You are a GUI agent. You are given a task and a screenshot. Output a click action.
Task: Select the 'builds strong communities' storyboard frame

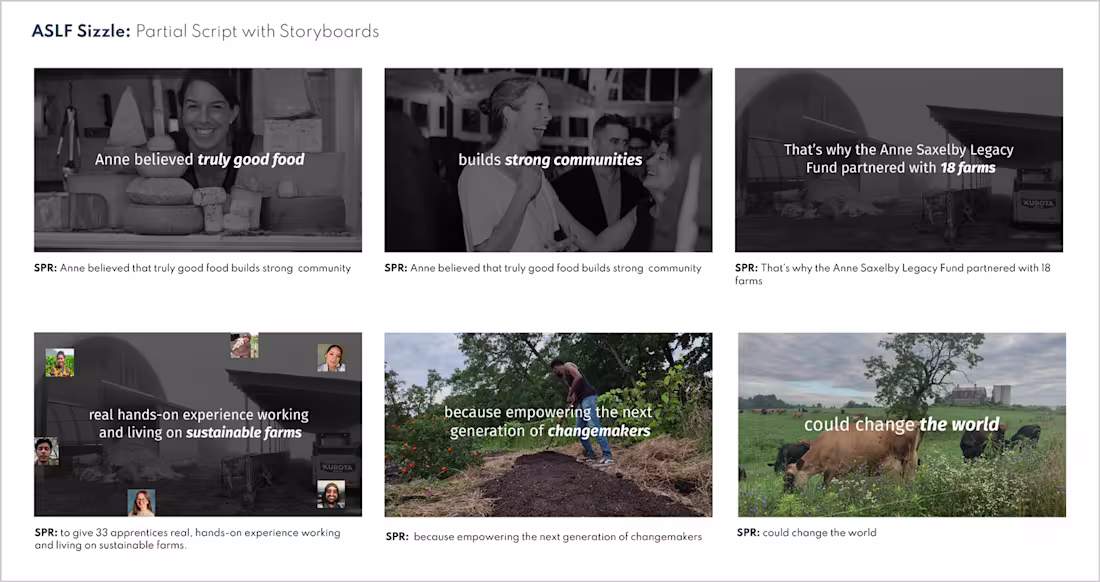pos(548,160)
